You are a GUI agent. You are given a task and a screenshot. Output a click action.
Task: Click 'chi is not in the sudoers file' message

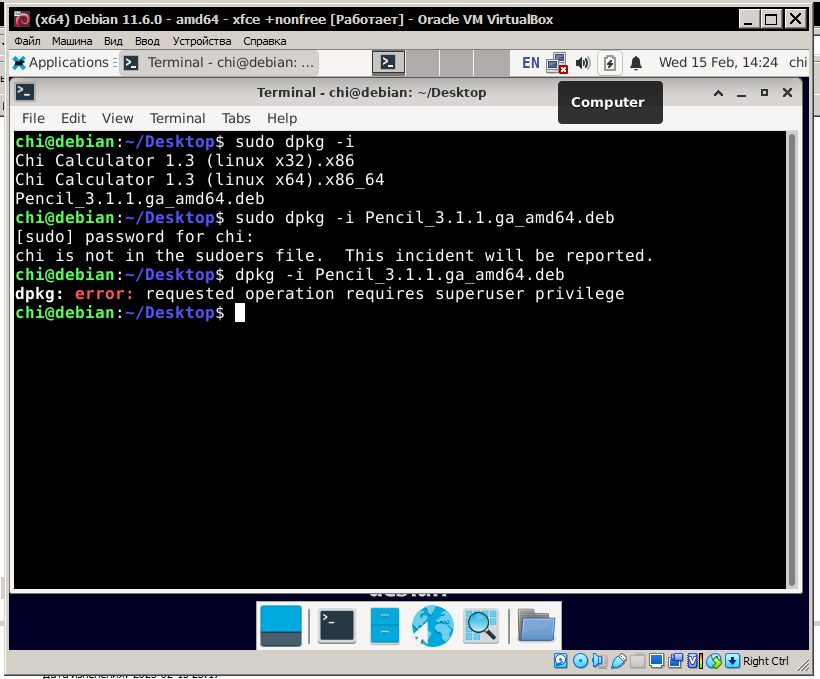click(x=168, y=256)
